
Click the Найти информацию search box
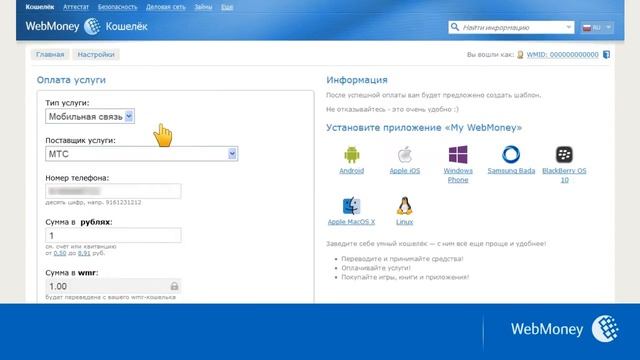tap(511, 27)
